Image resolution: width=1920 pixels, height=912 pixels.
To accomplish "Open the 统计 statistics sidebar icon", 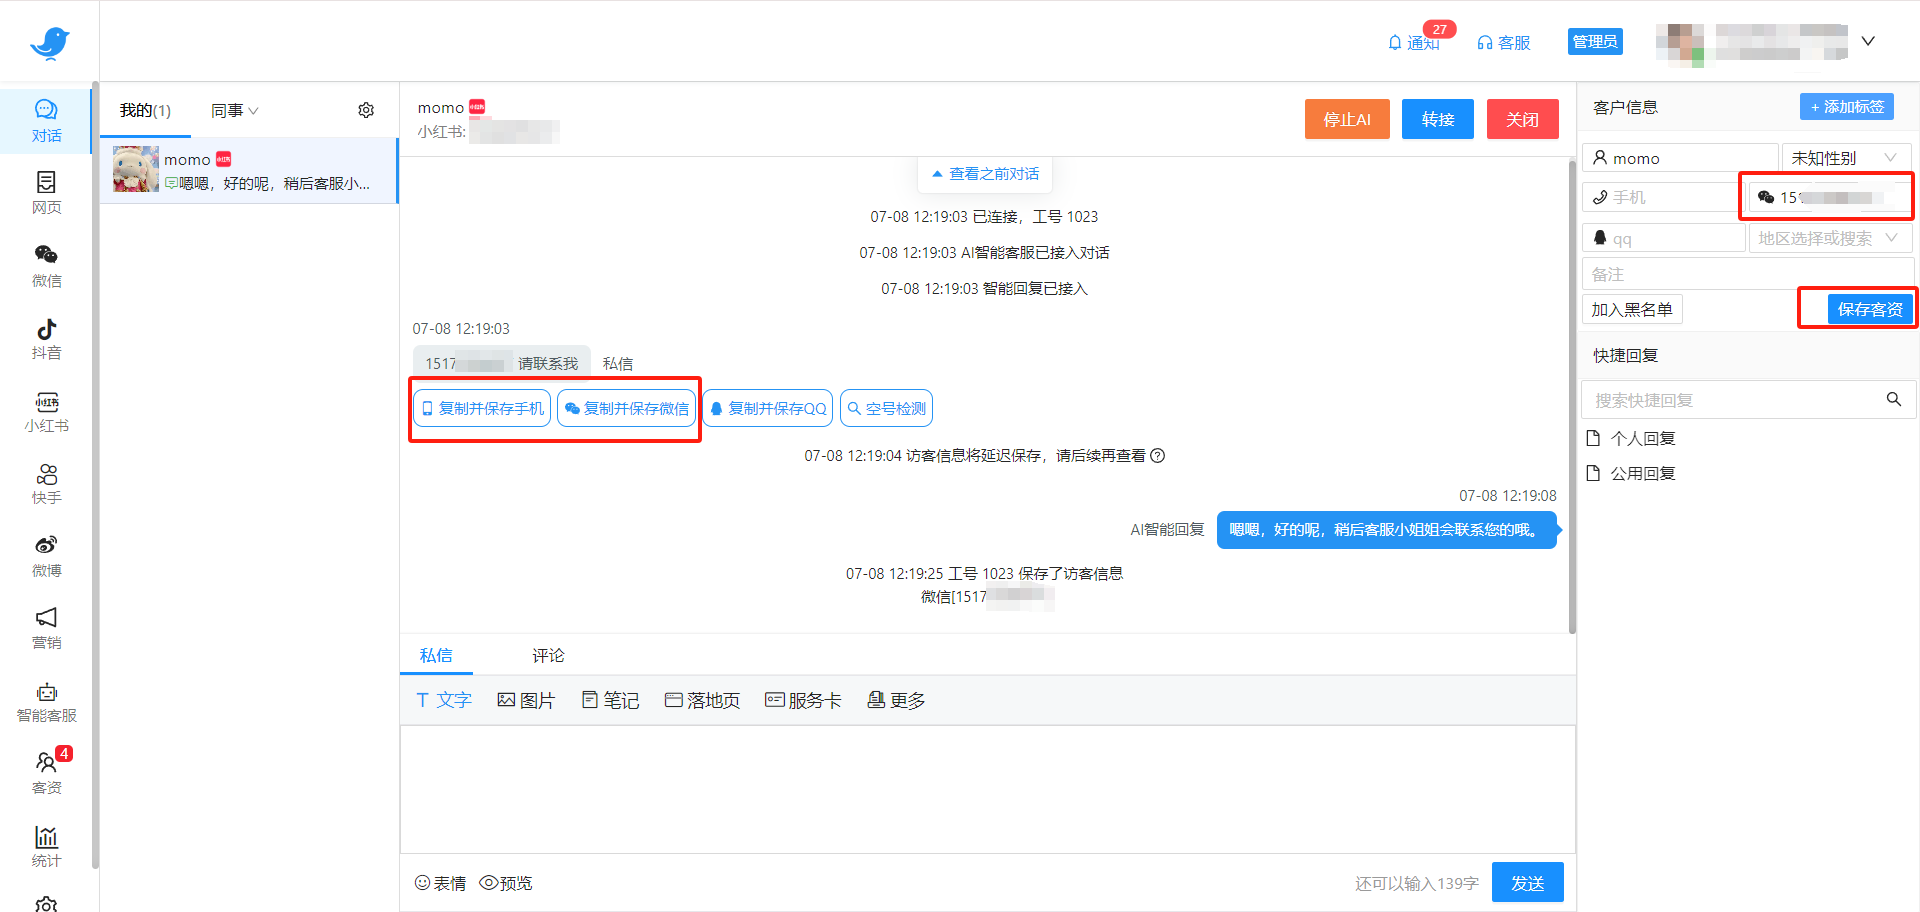I will pyautogui.click(x=46, y=846).
